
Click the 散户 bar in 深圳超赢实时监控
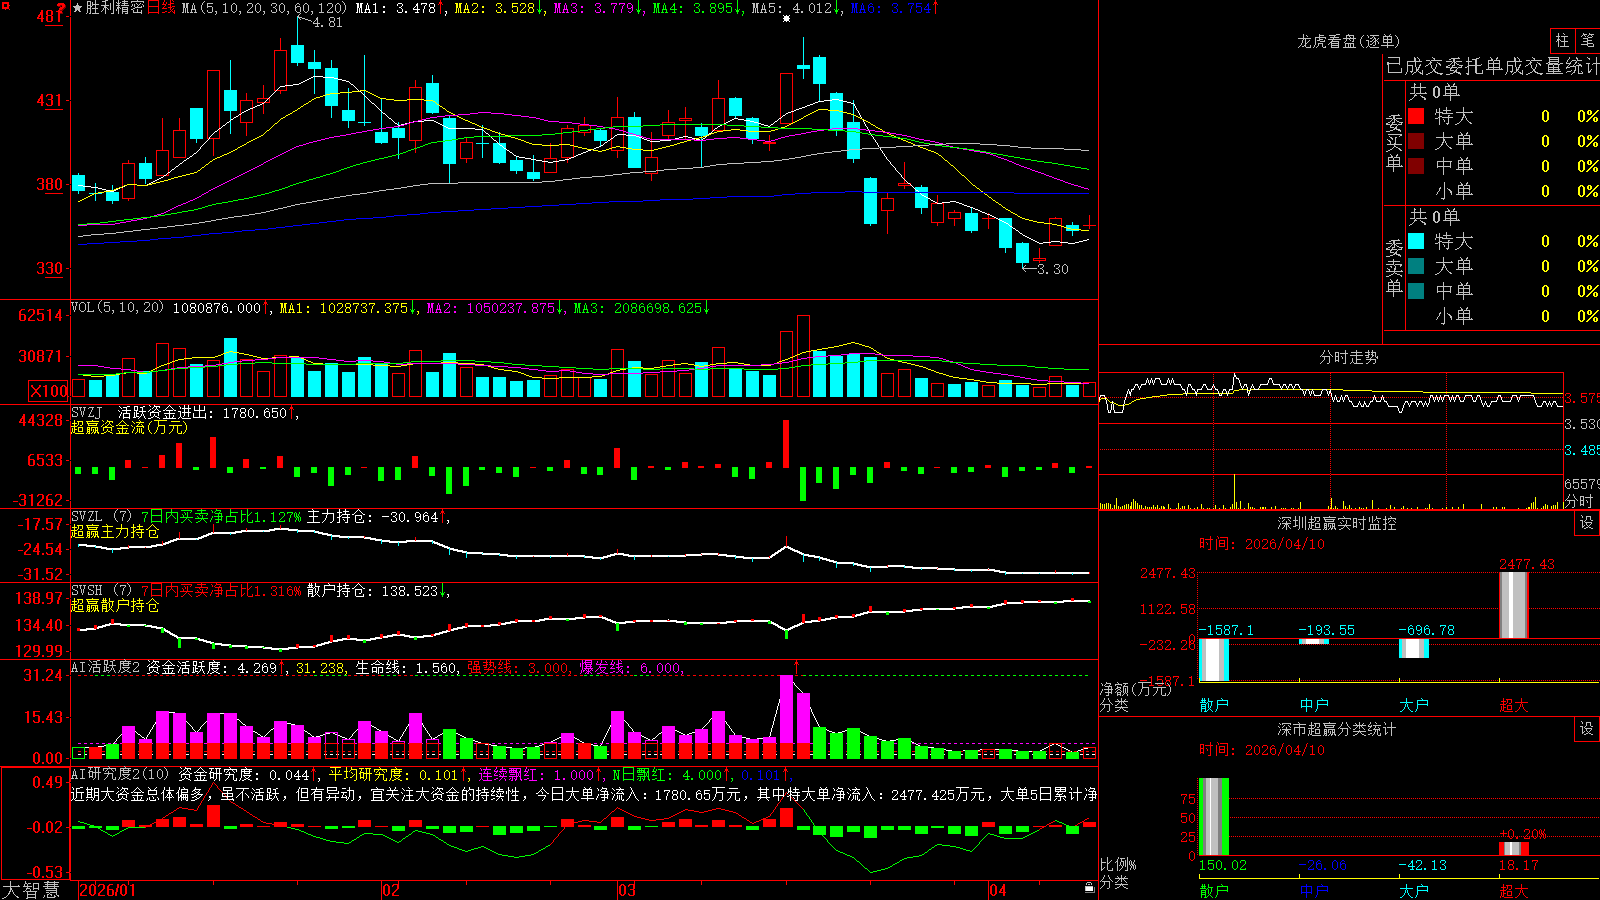coord(1214,660)
